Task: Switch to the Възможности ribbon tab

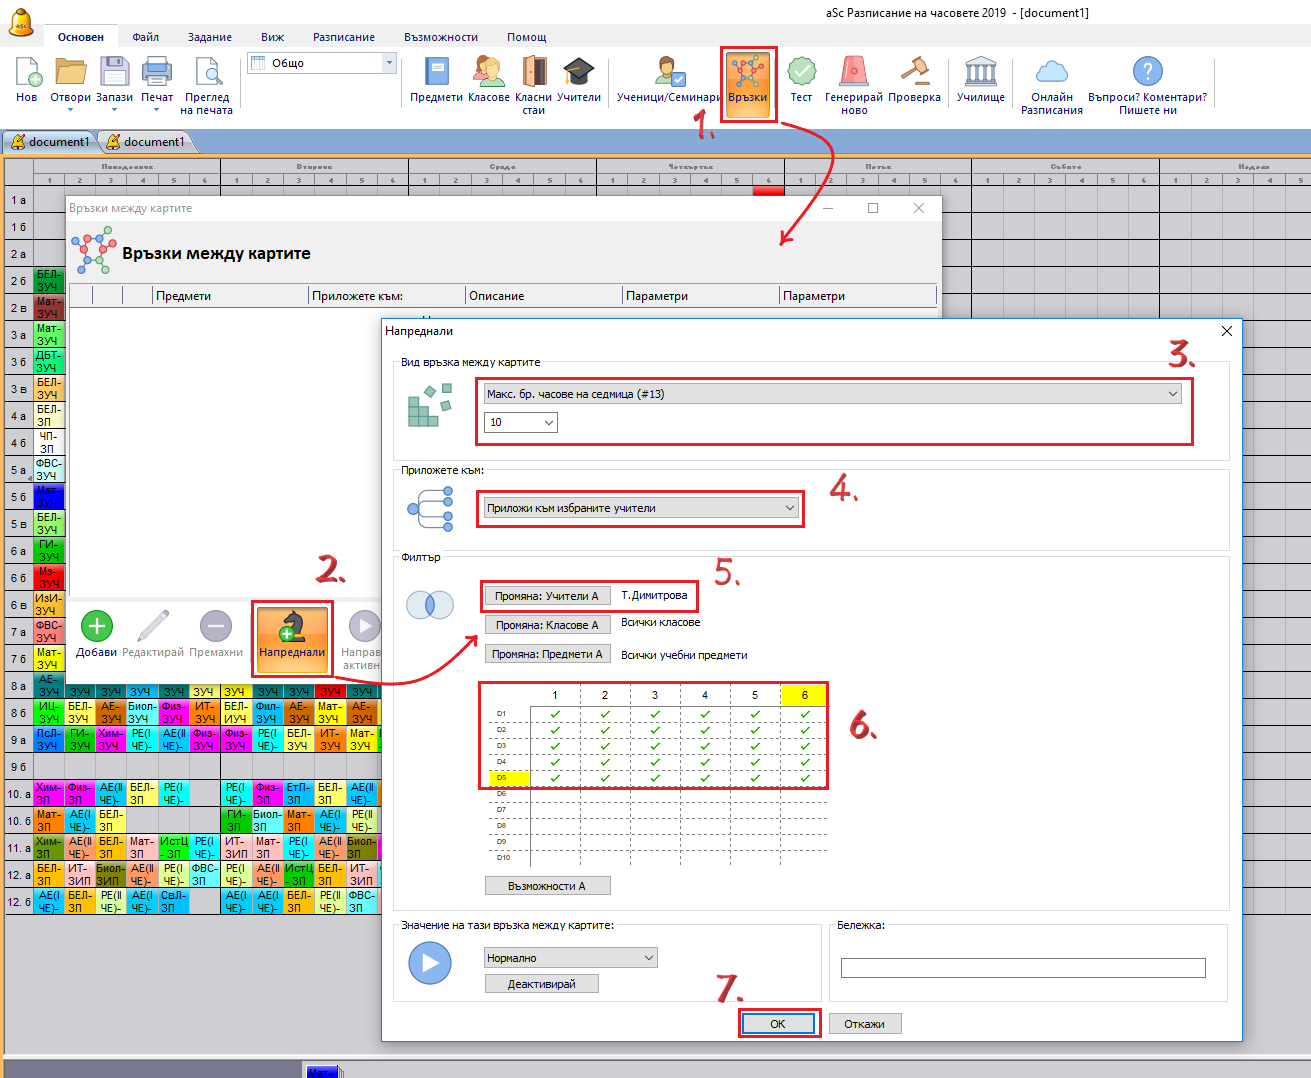Action: 440,37
